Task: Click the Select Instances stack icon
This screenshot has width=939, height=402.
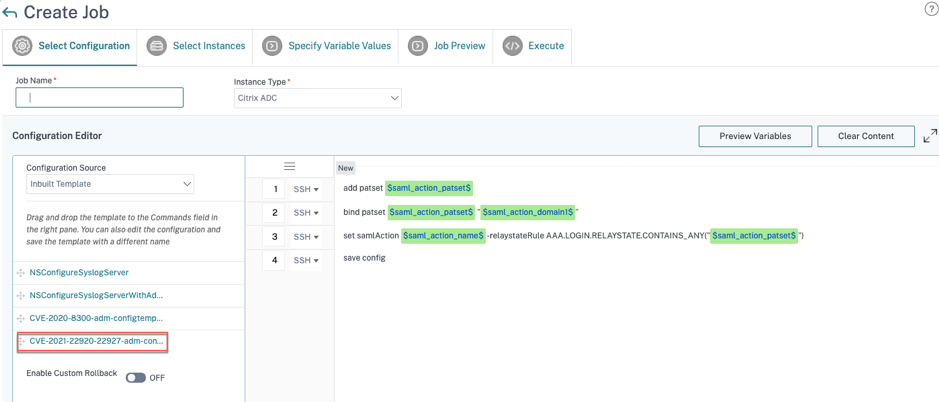Action: pos(156,46)
